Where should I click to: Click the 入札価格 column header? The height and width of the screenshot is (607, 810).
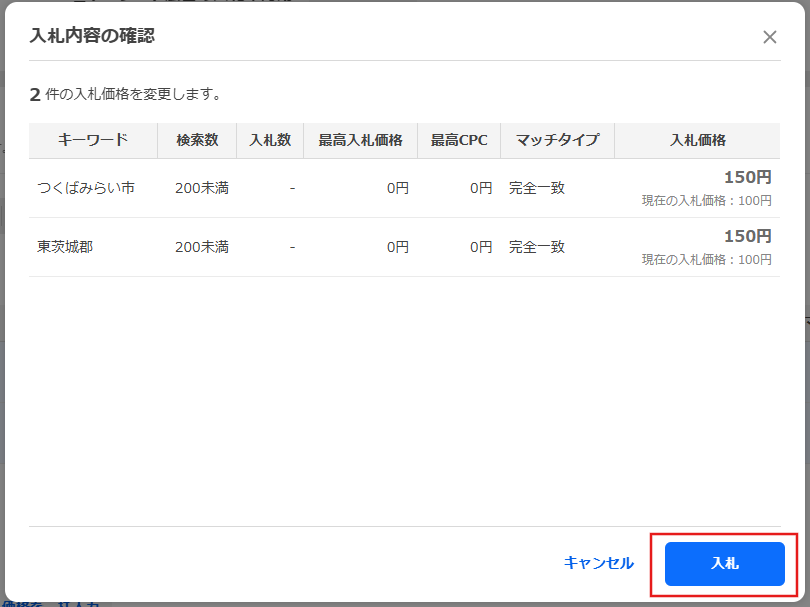[697, 140]
